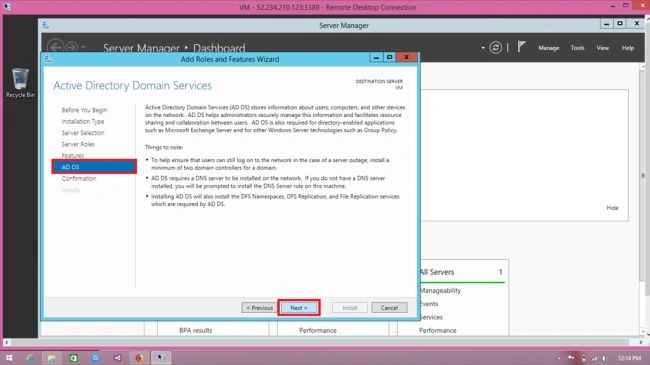The image size is (650, 365).
Task: Open Visual Studio from the taskbar
Action: point(117,358)
